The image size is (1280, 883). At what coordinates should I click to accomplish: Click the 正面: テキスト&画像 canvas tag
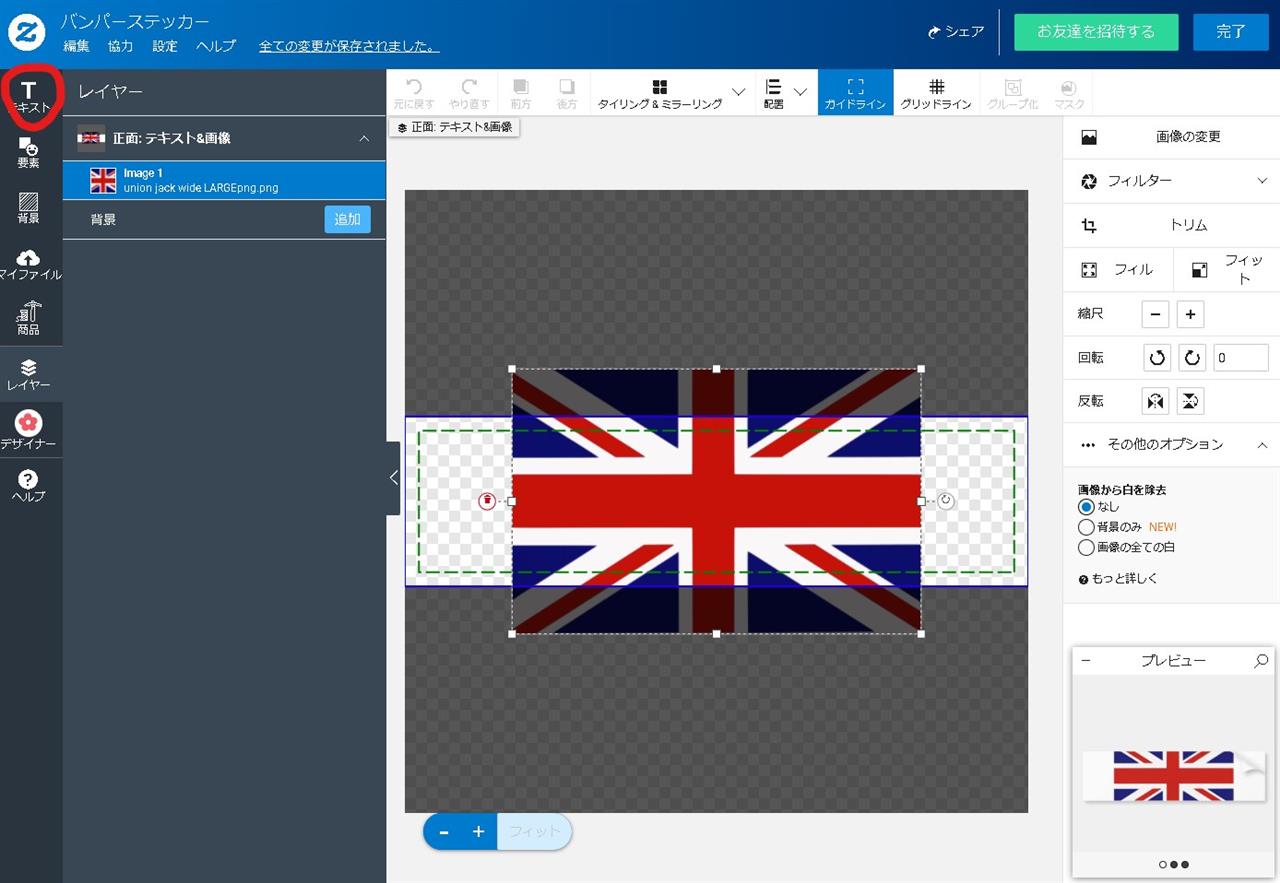pyautogui.click(x=454, y=128)
